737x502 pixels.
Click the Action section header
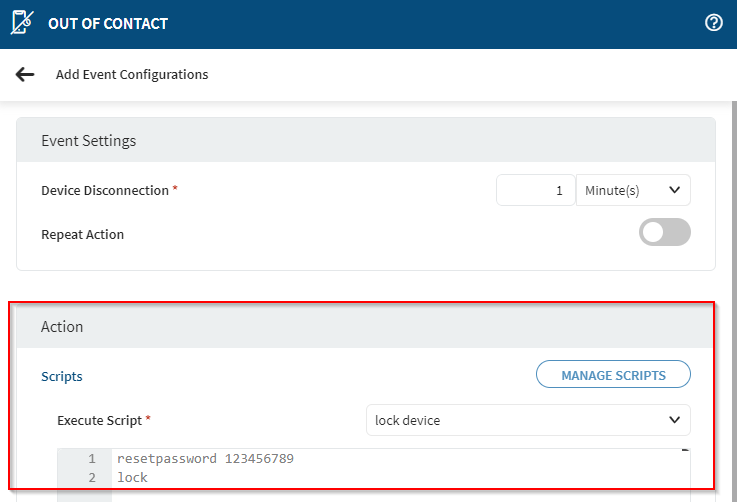62,327
